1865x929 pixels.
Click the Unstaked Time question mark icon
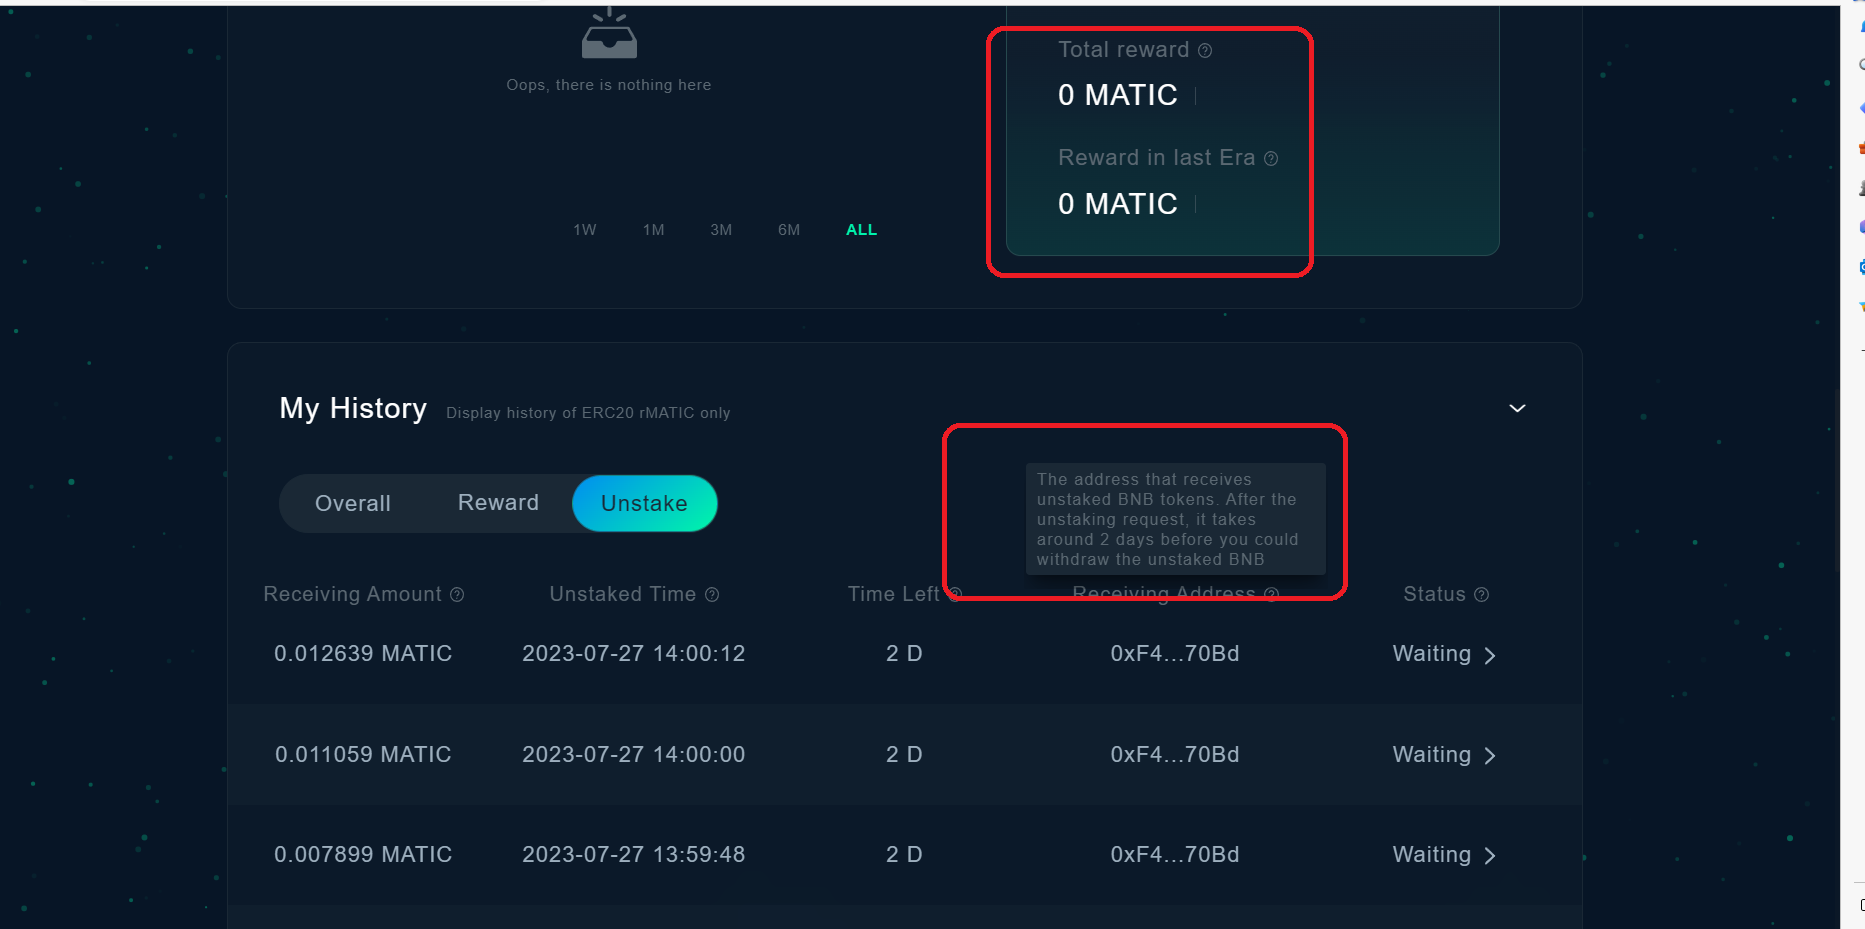click(x=712, y=594)
